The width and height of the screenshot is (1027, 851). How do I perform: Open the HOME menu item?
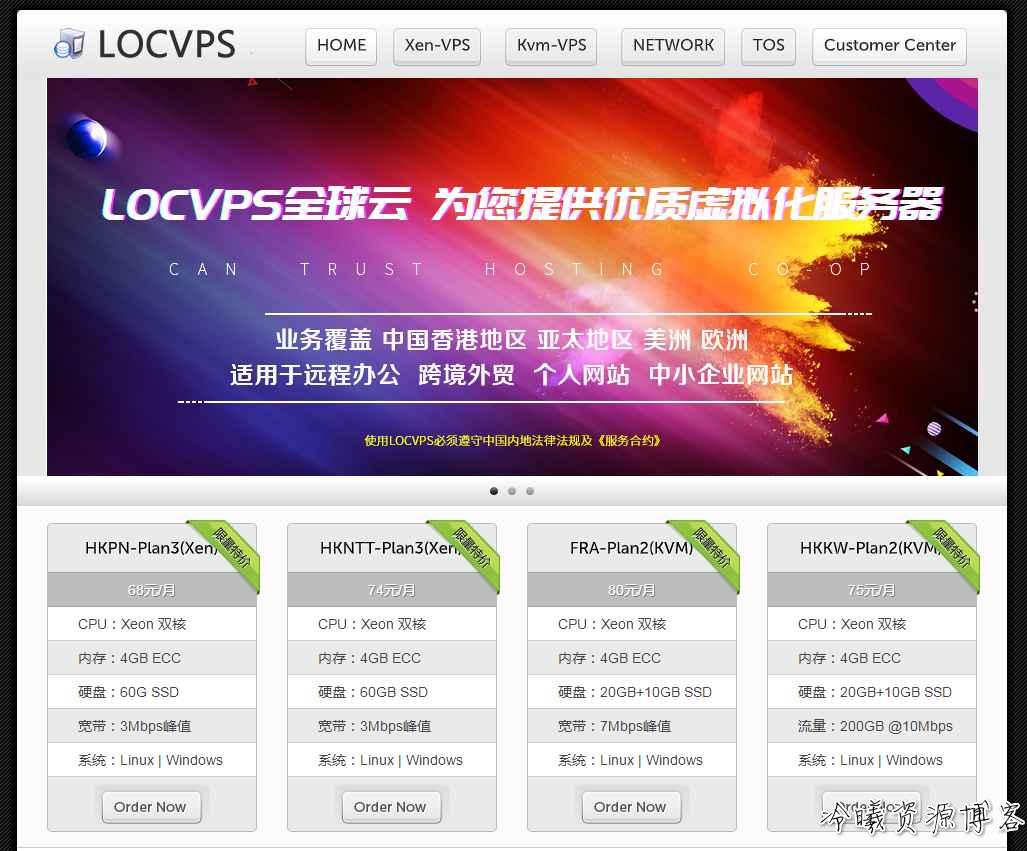pyautogui.click(x=341, y=46)
